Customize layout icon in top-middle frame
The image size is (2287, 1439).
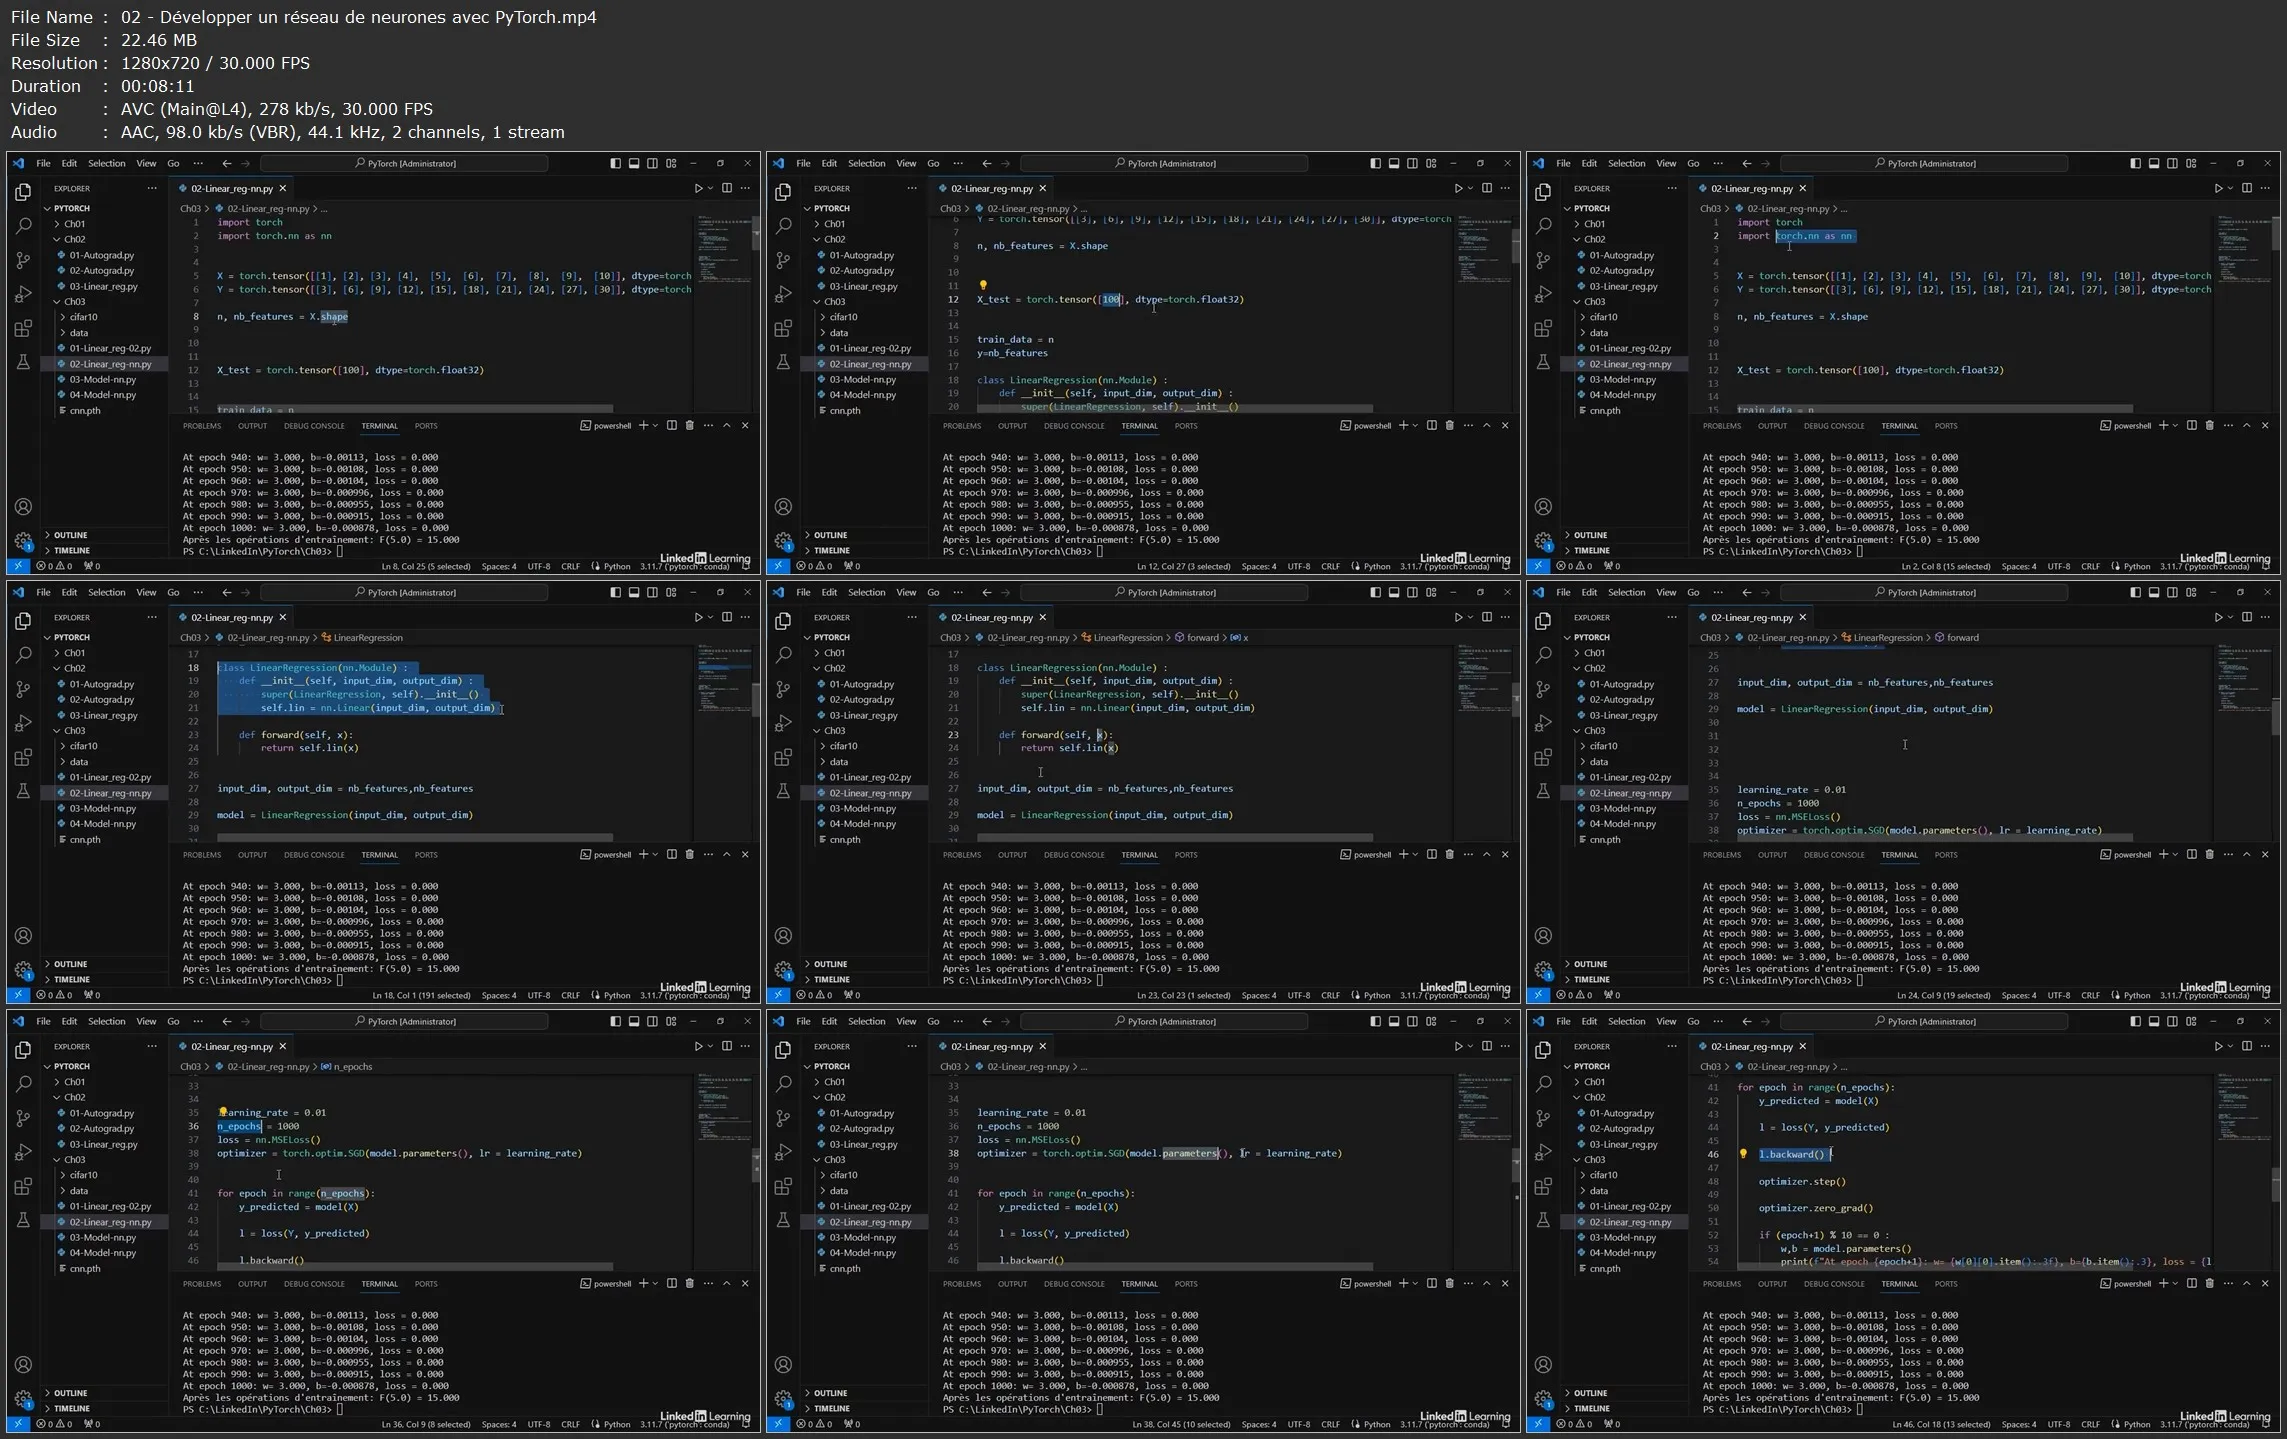pyautogui.click(x=1431, y=163)
